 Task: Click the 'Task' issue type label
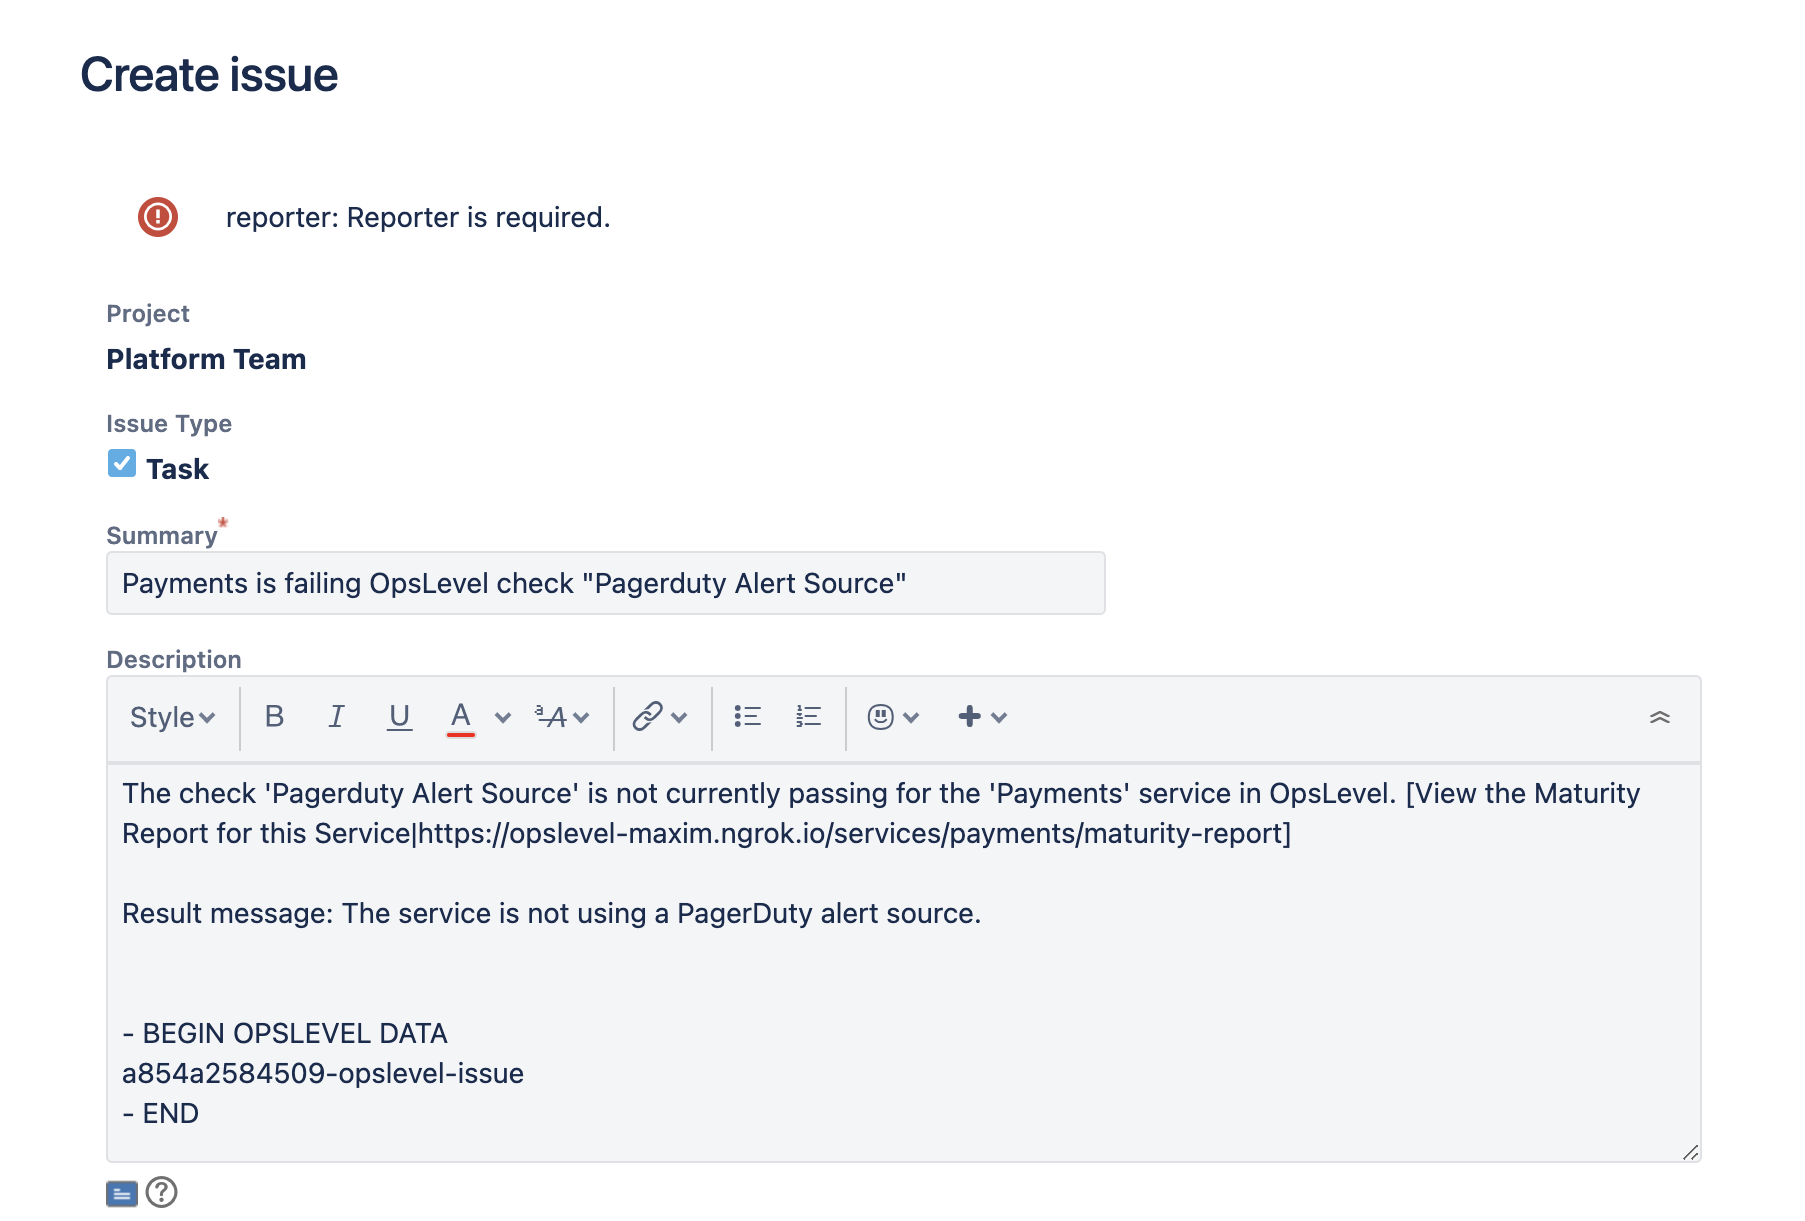tap(178, 469)
